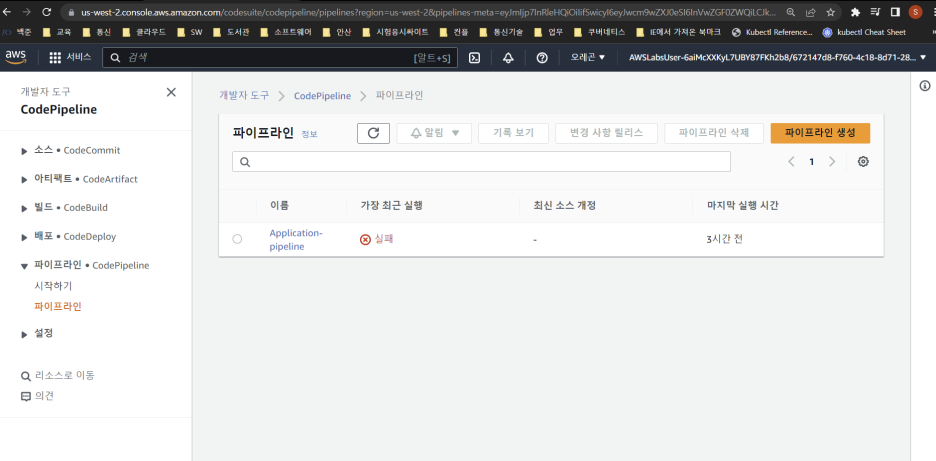Open 리소스로 이동 search
This screenshot has width=936, height=461.
tap(58, 376)
